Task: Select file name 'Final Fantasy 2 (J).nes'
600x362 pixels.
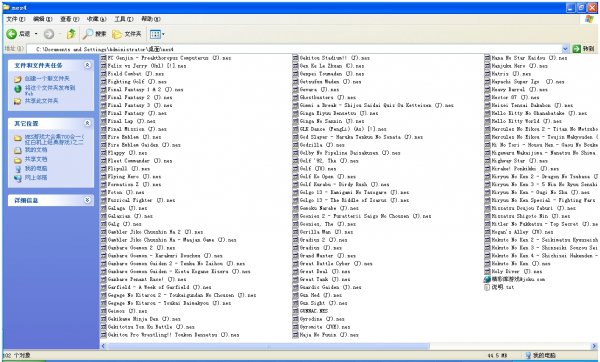Action: (x=140, y=97)
